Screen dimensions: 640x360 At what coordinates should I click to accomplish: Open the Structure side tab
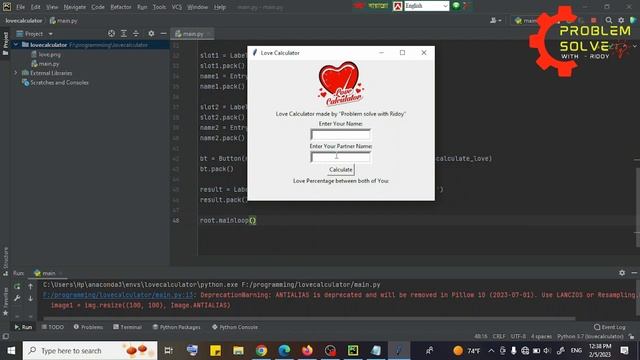[x=5, y=261]
